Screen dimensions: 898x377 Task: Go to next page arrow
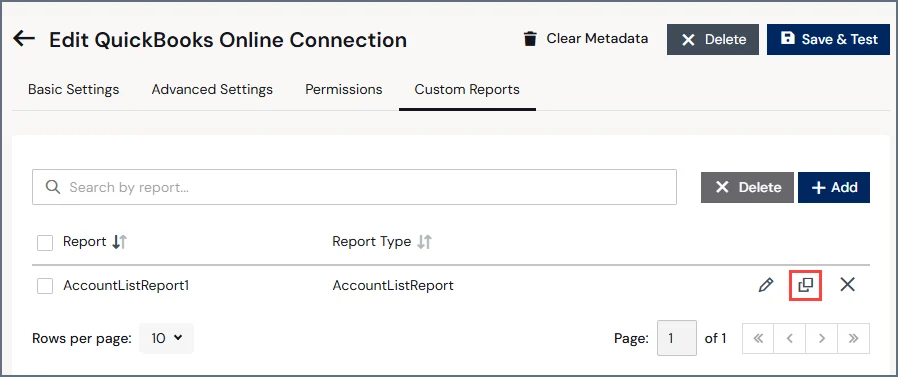[x=821, y=339]
